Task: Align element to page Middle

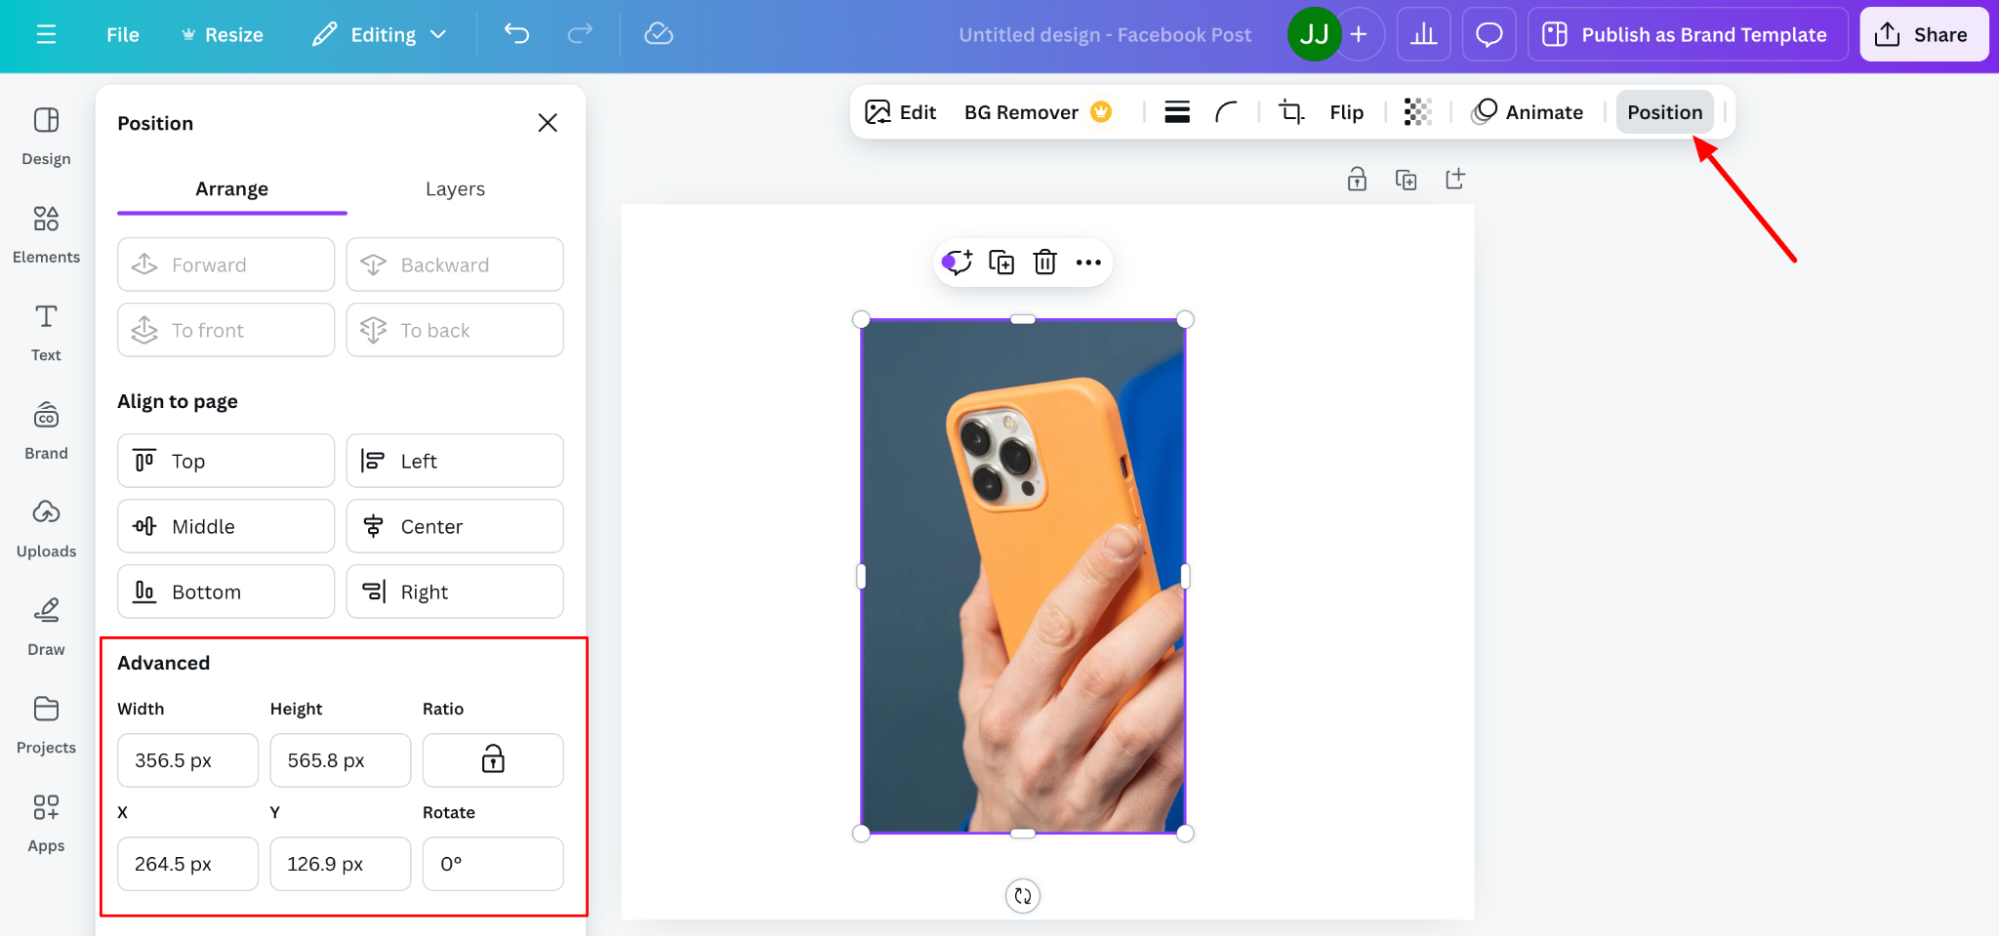Action: point(226,526)
